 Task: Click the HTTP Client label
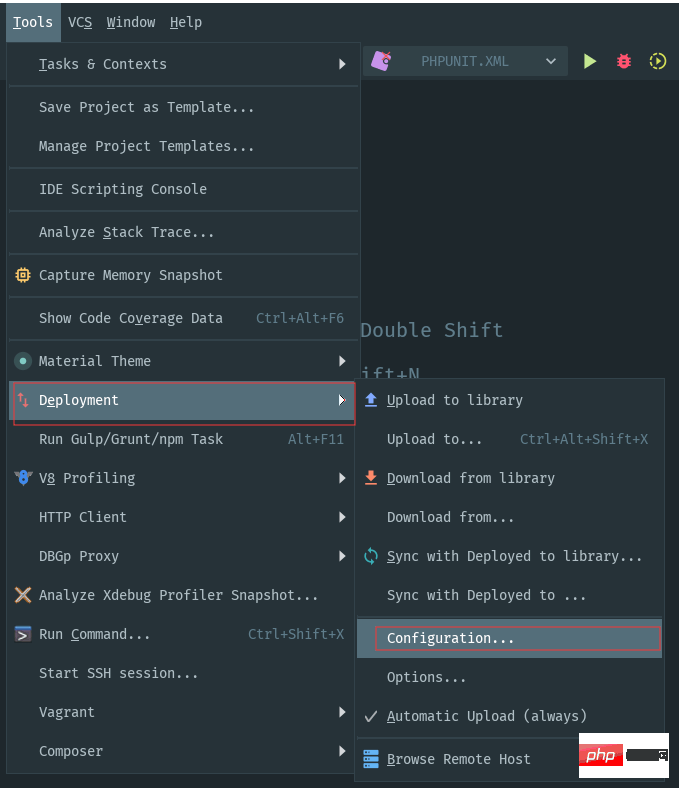(x=83, y=517)
